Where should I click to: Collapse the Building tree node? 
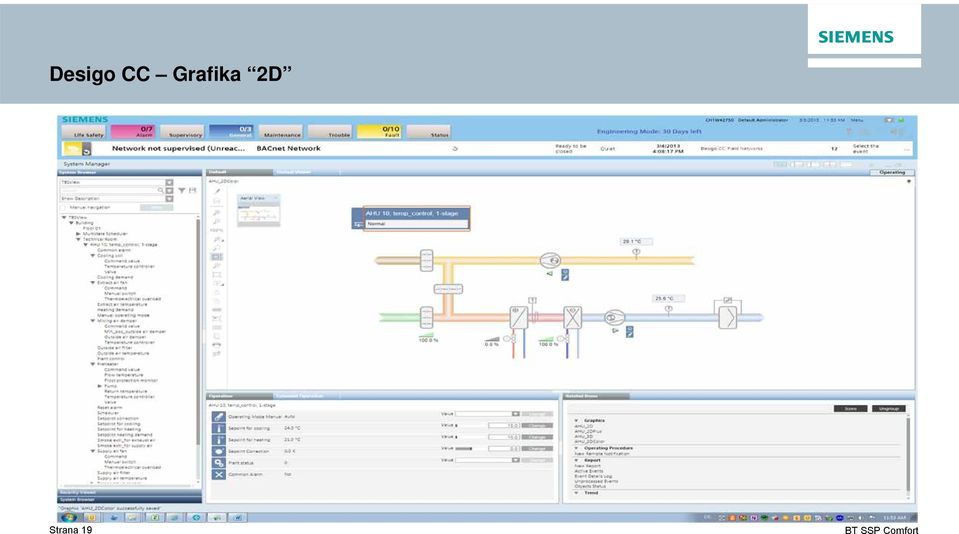click(x=72, y=223)
